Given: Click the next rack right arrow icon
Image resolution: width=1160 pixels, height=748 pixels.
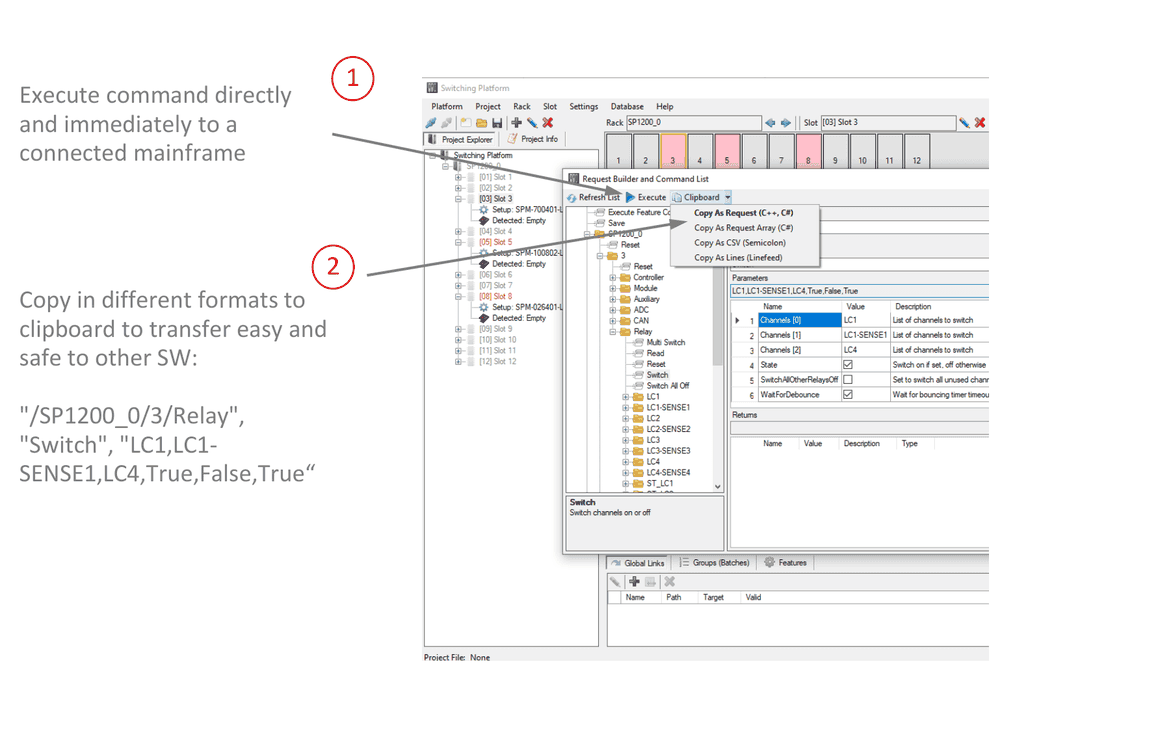Looking at the screenshot, I should point(786,123).
